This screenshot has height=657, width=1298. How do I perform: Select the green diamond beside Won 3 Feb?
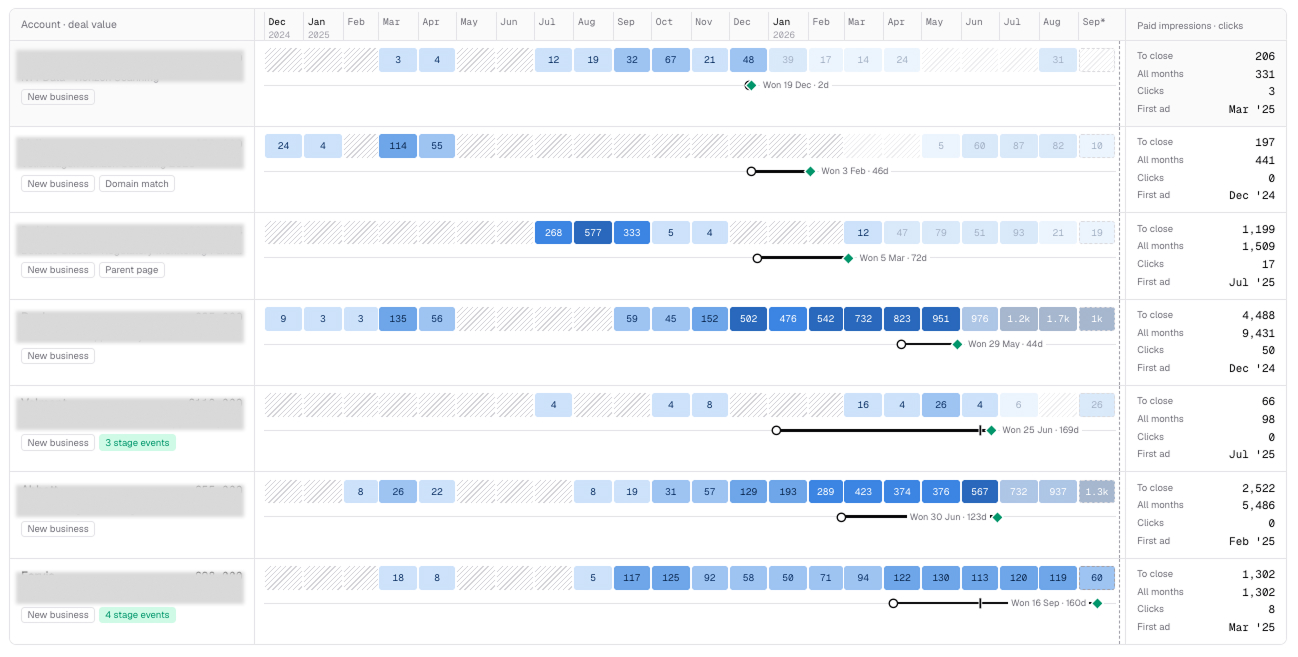coord(811,171)
